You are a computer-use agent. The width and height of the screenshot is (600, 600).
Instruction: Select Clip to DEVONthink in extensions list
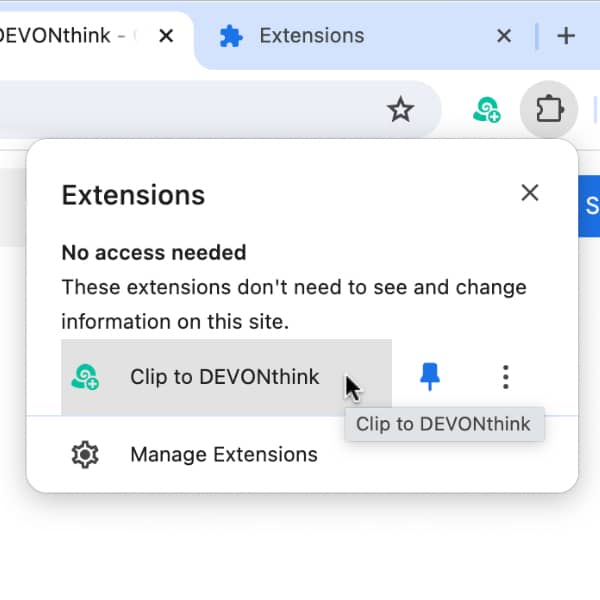pos(227,377)
